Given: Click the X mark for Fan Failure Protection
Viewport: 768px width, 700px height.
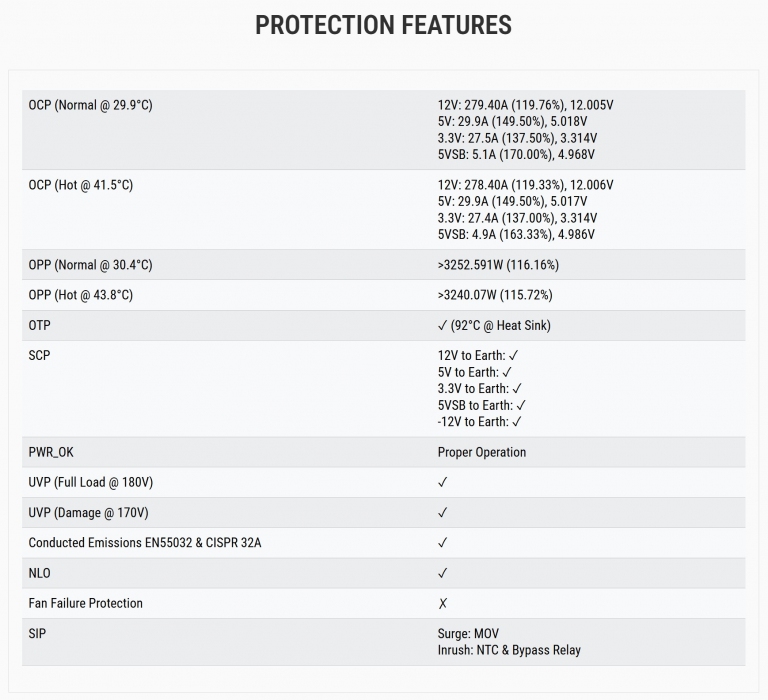Looking at the screenshot, I should tap(443, 603).
